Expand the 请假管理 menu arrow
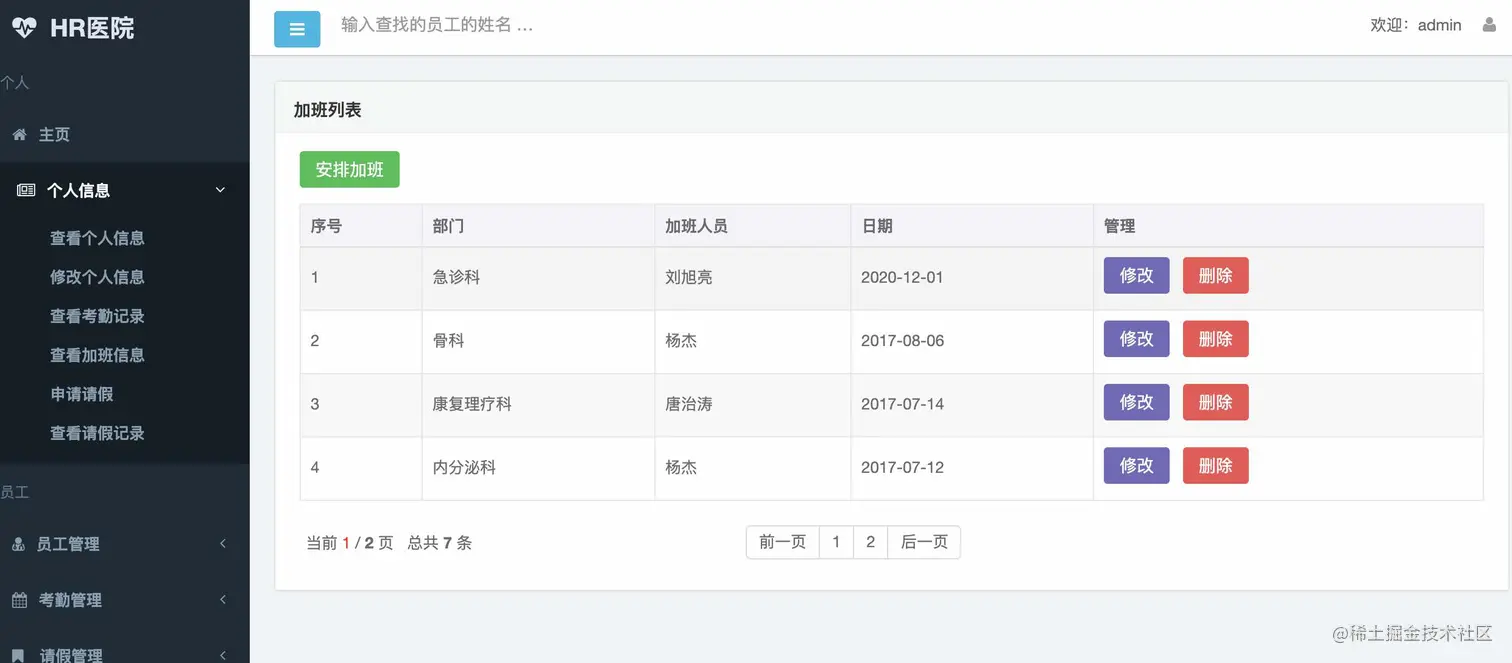Screen dimensions: 1512x663 click(222, 655)
